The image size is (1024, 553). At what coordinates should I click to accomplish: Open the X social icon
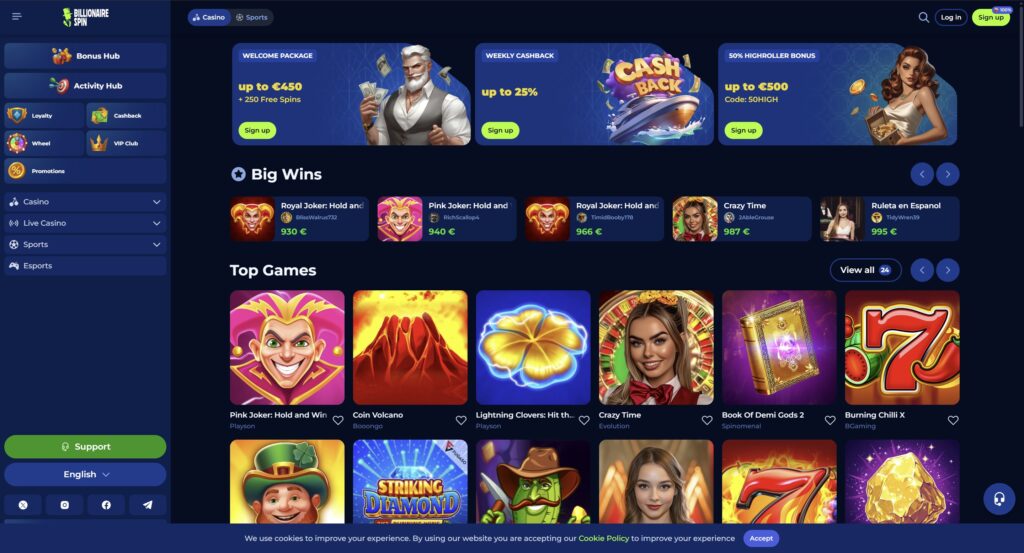click(23, 505)
